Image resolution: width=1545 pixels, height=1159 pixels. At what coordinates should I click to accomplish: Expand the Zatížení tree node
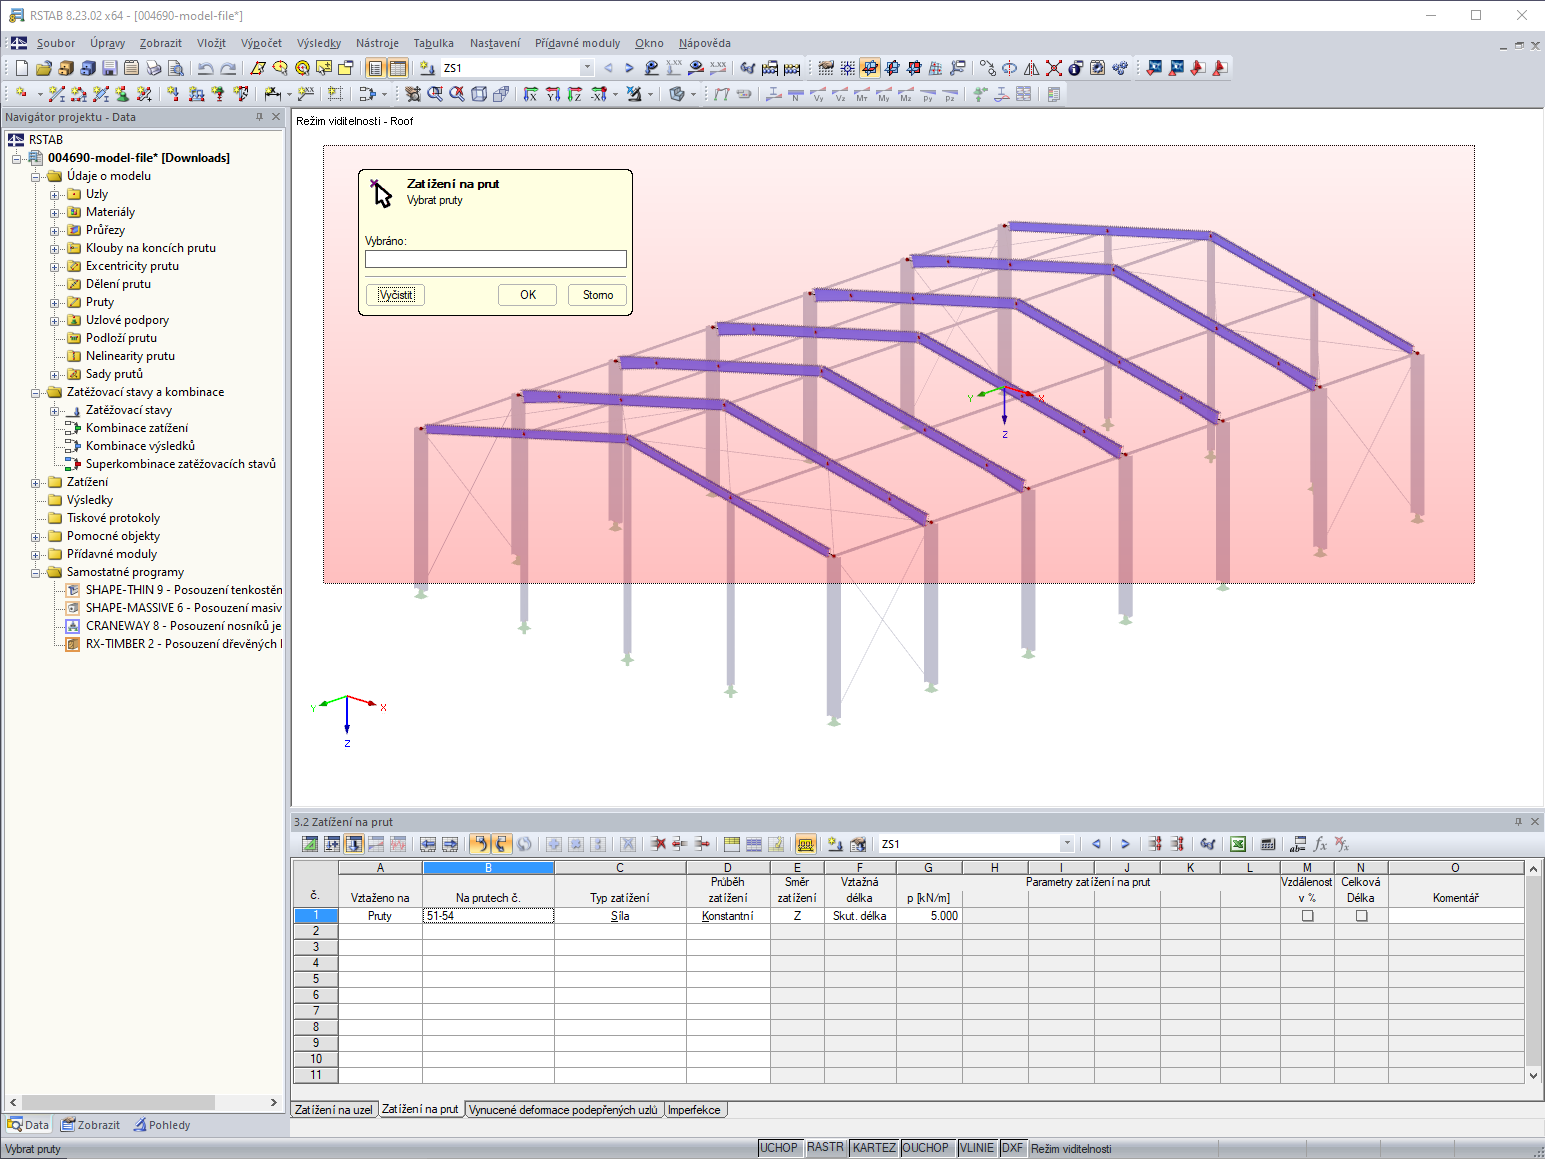click(x=37, y=482)
